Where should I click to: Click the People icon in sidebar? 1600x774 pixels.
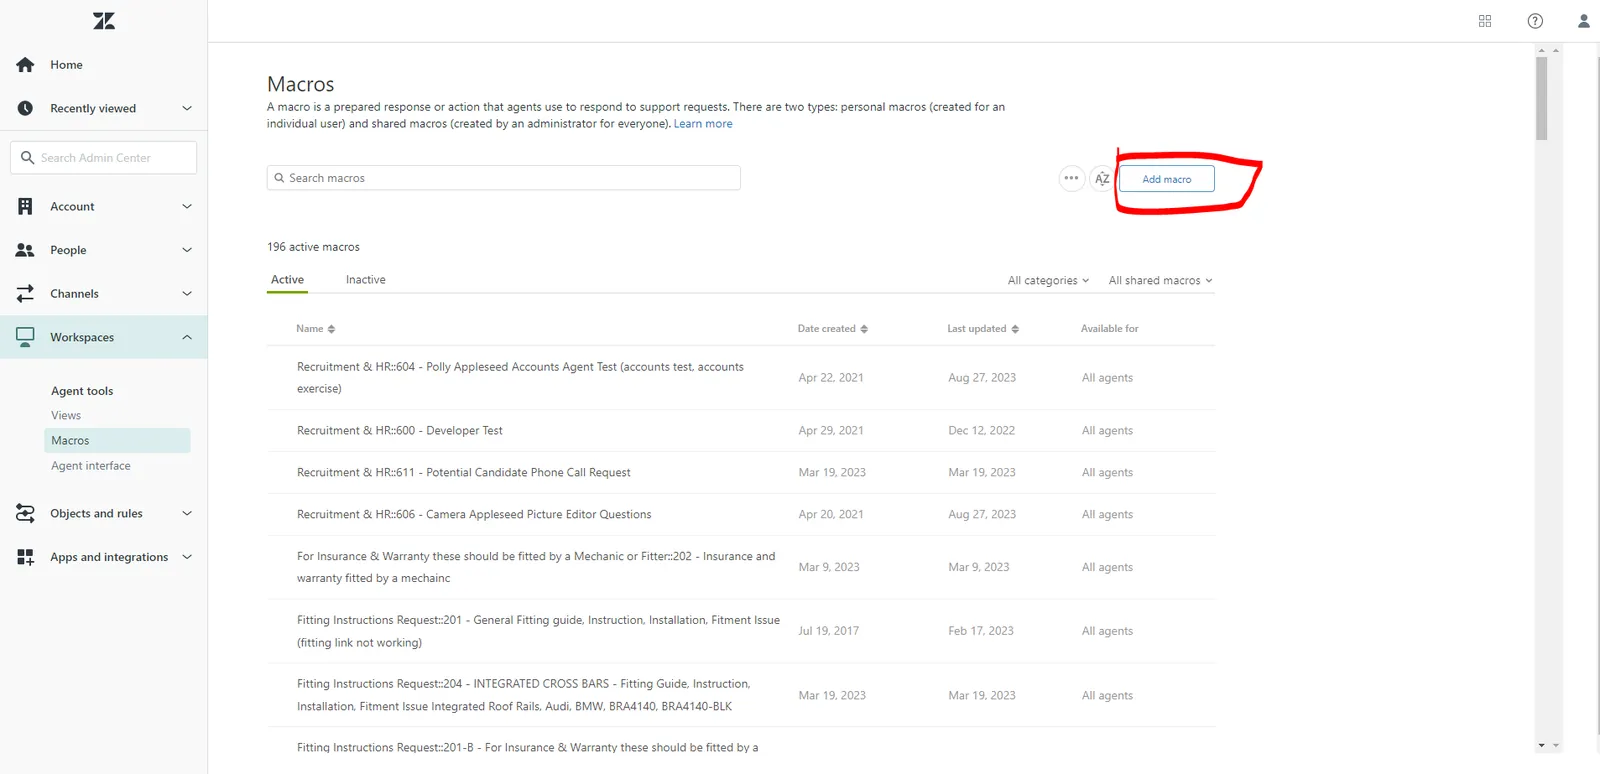tap(26, 250)
